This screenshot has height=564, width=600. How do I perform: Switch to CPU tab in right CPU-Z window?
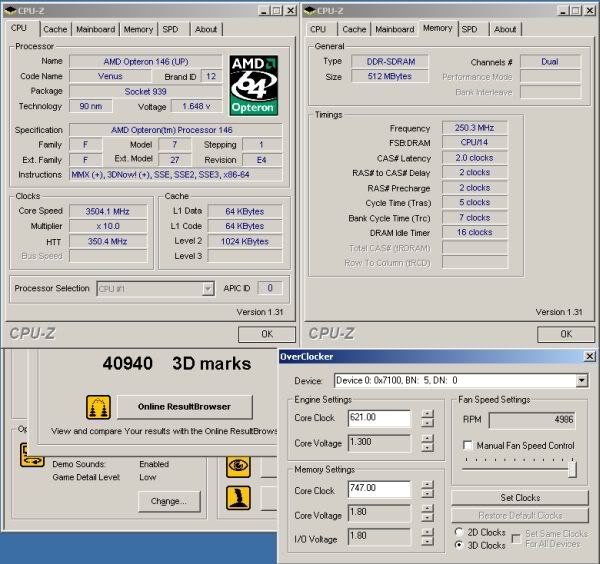318,29
